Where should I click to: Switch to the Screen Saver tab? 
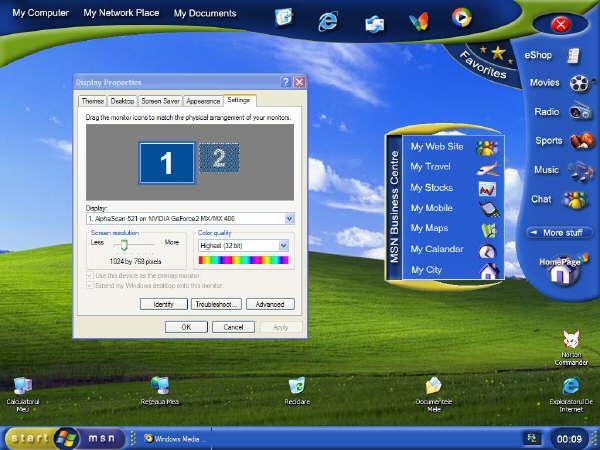click(160, 101)
